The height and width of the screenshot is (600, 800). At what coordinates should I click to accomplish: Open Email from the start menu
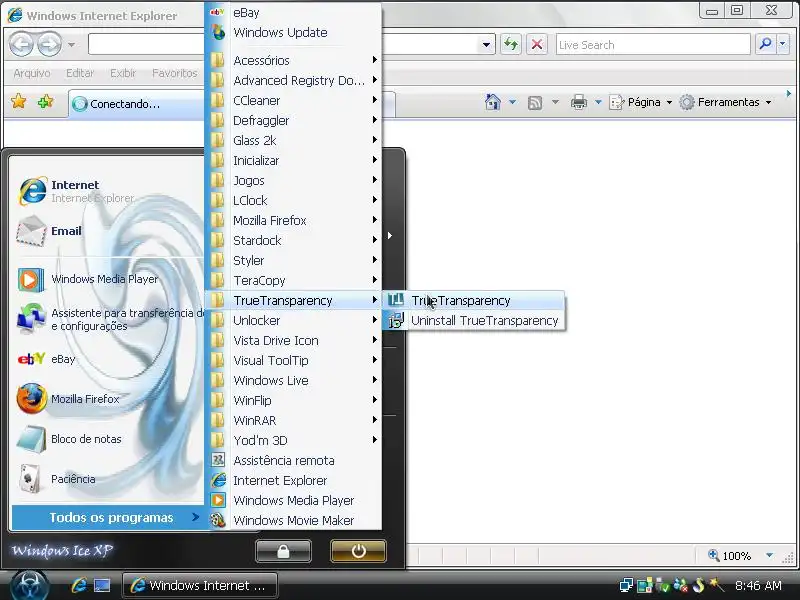[107, 231]
